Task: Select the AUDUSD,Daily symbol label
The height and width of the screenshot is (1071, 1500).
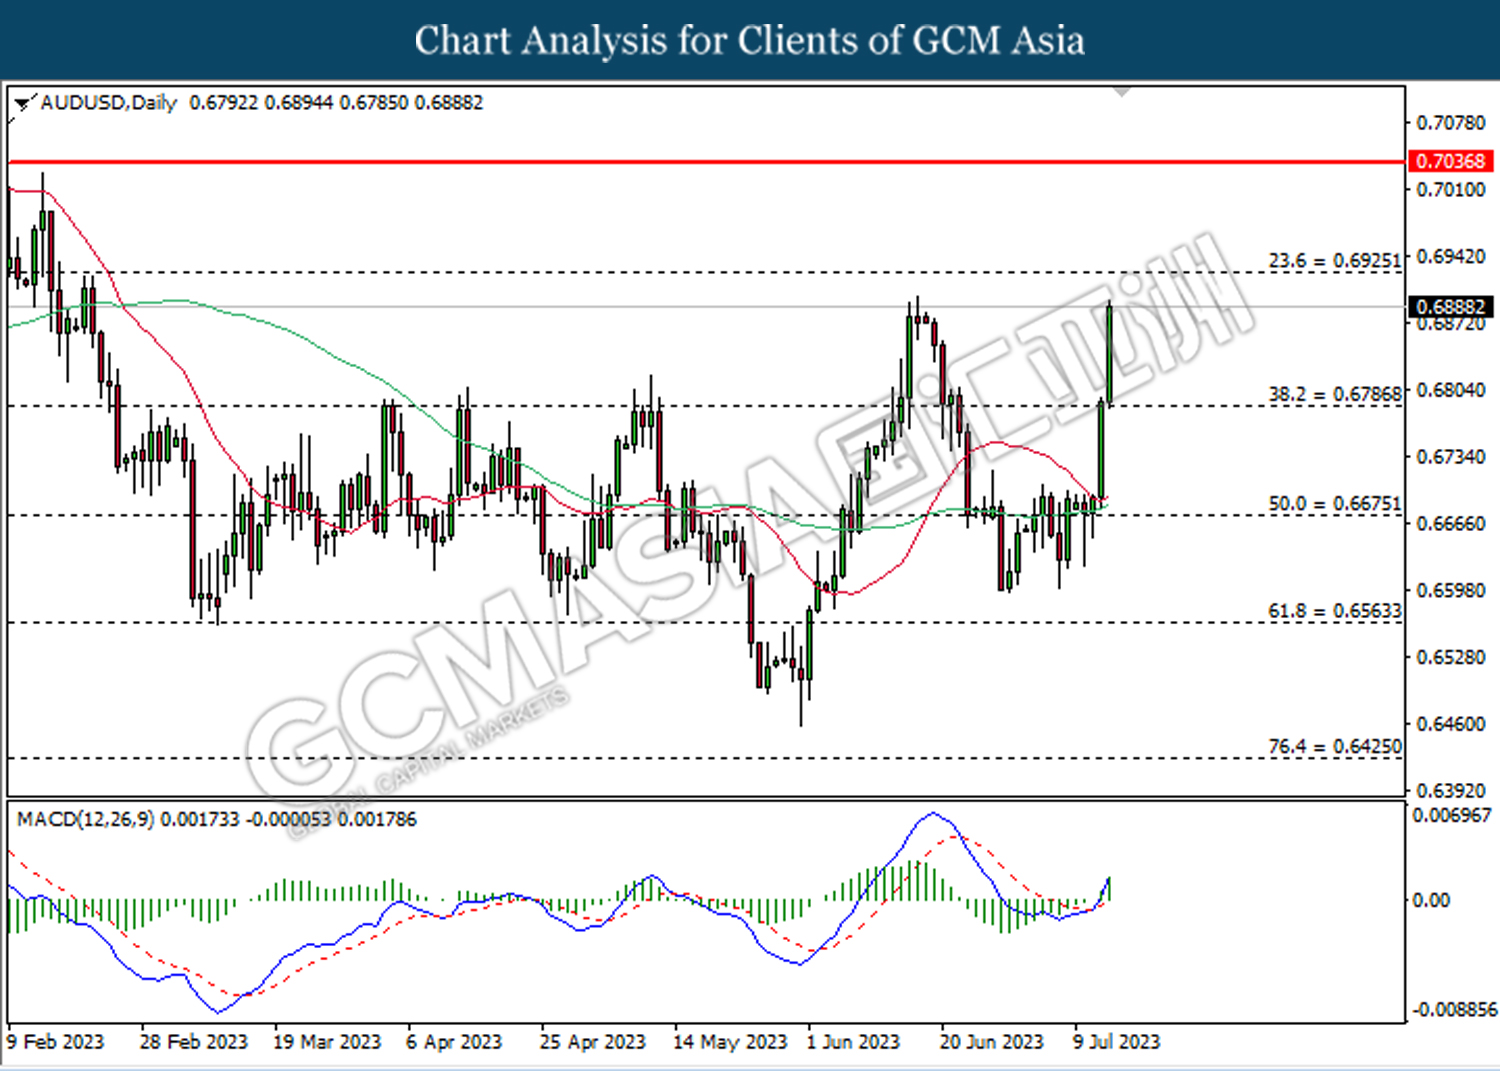Action: (108, 103)
